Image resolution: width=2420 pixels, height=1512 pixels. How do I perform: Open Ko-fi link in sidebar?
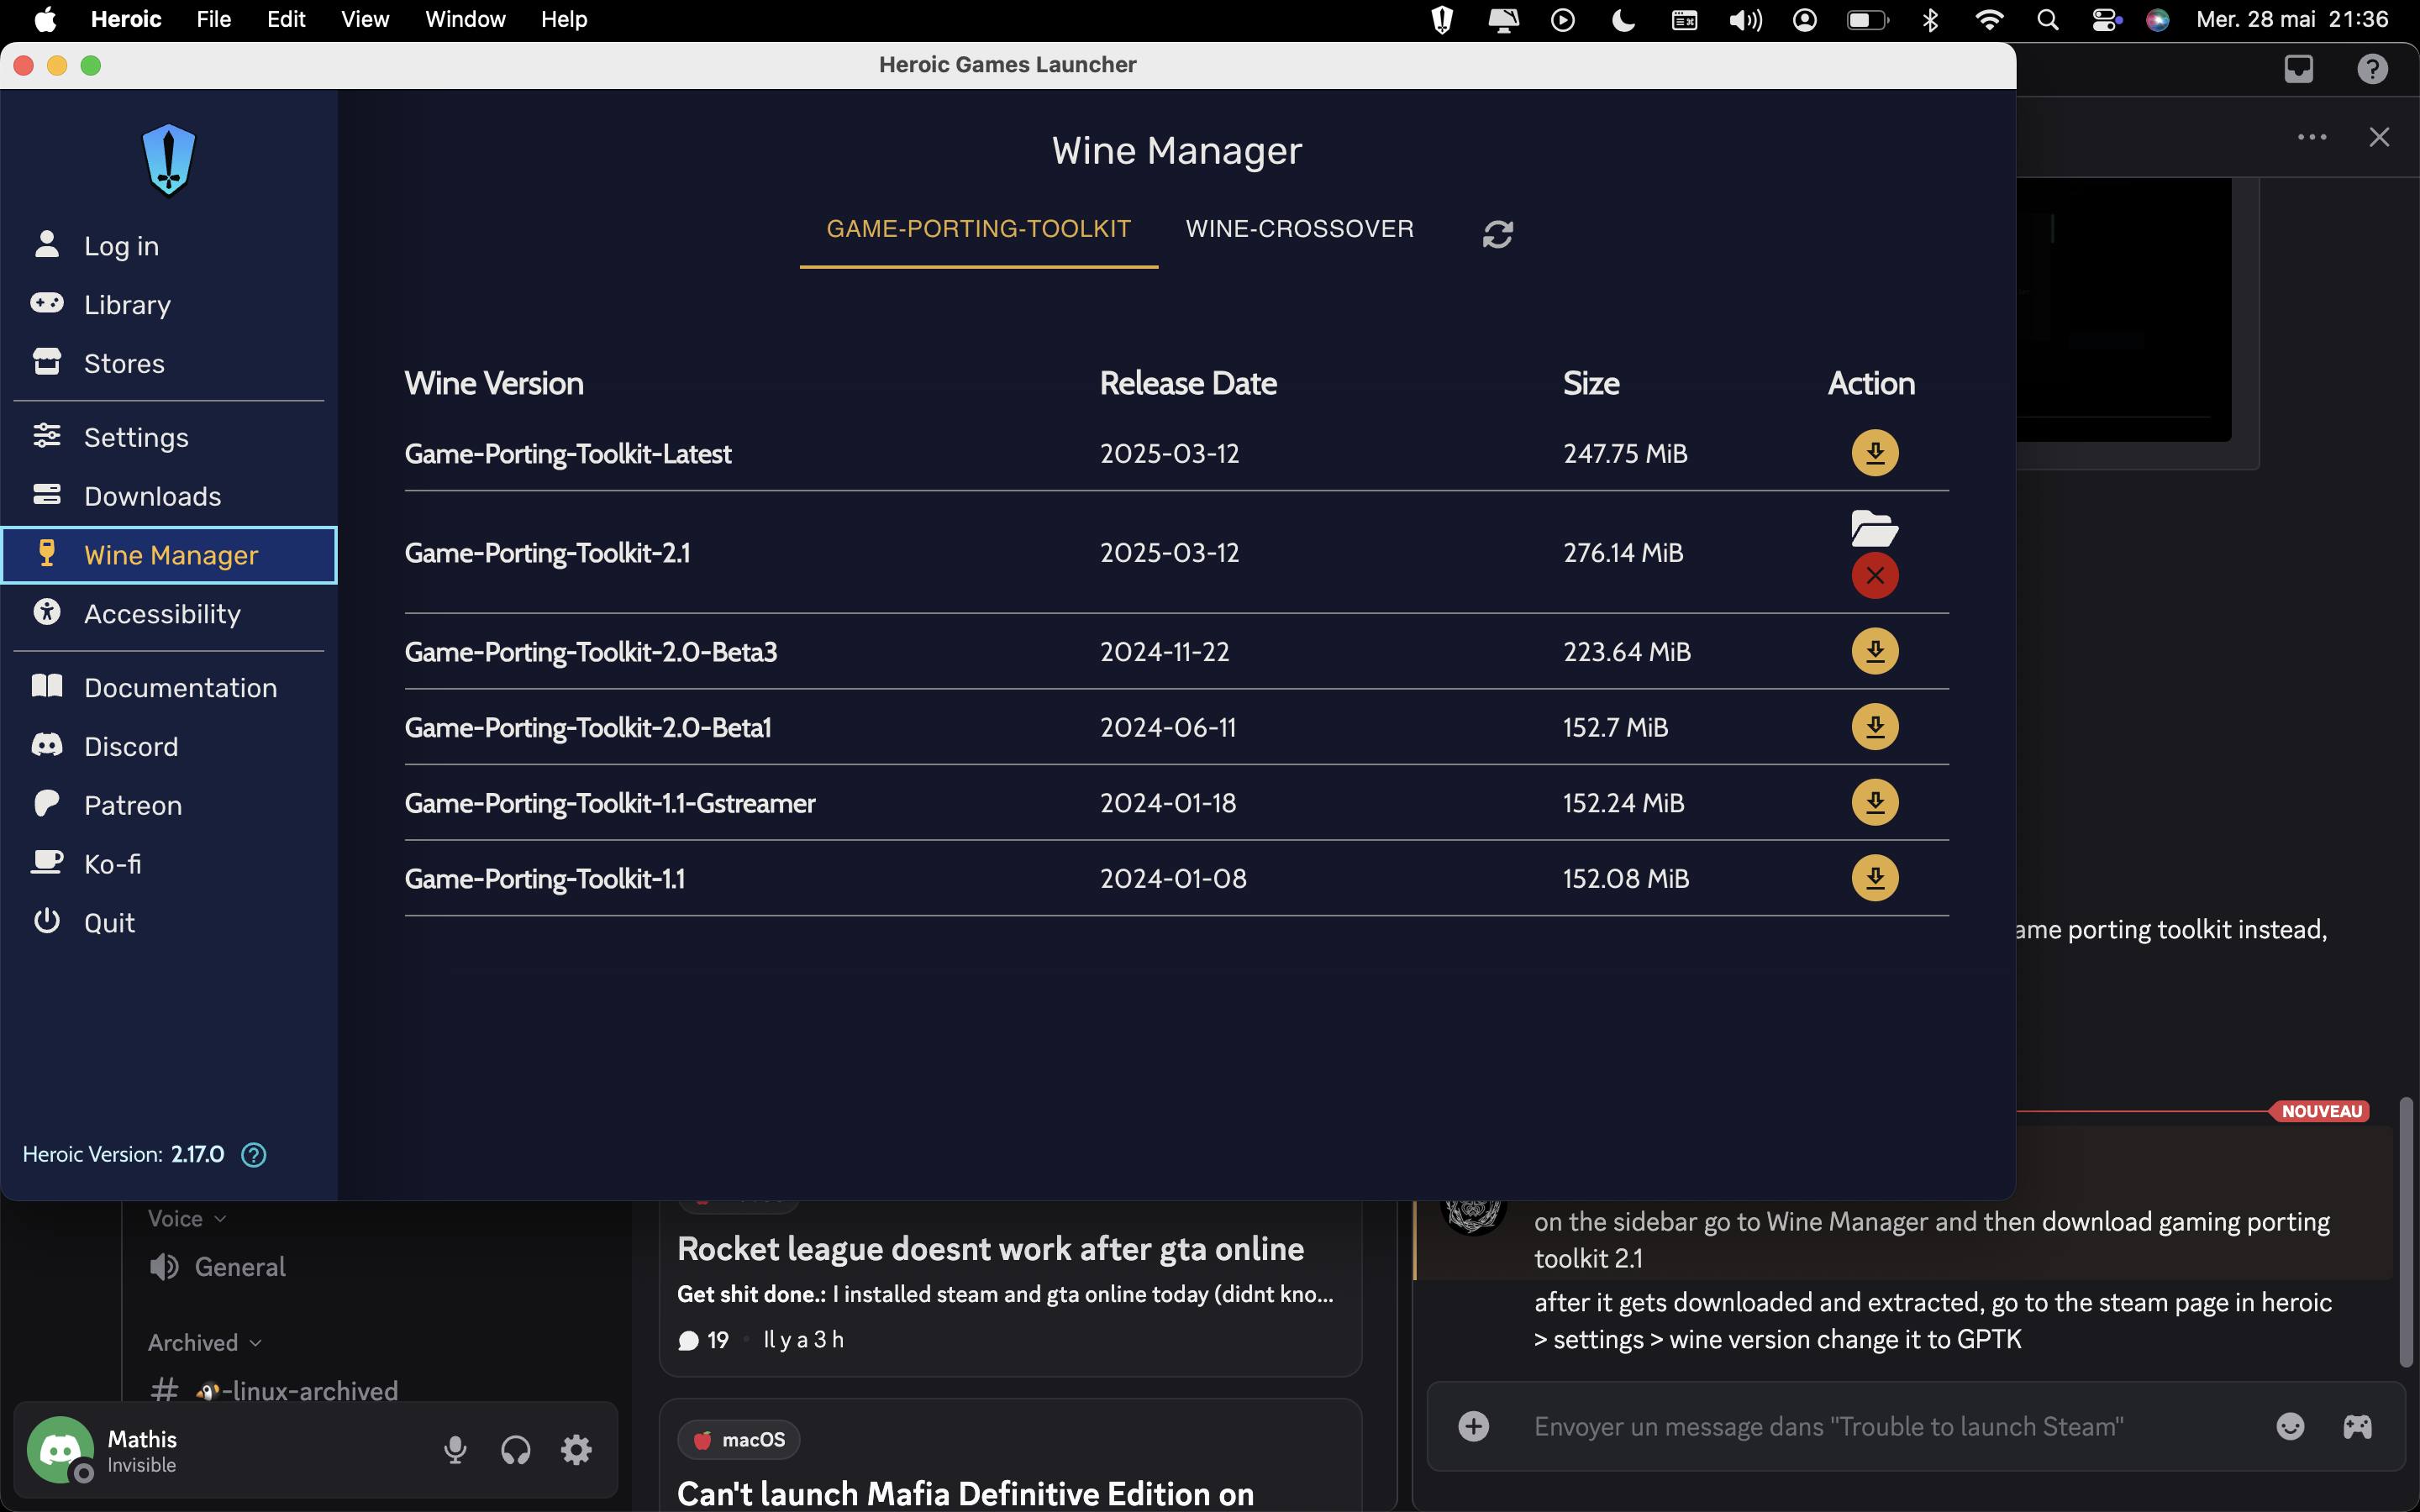(x=168, y=863)
